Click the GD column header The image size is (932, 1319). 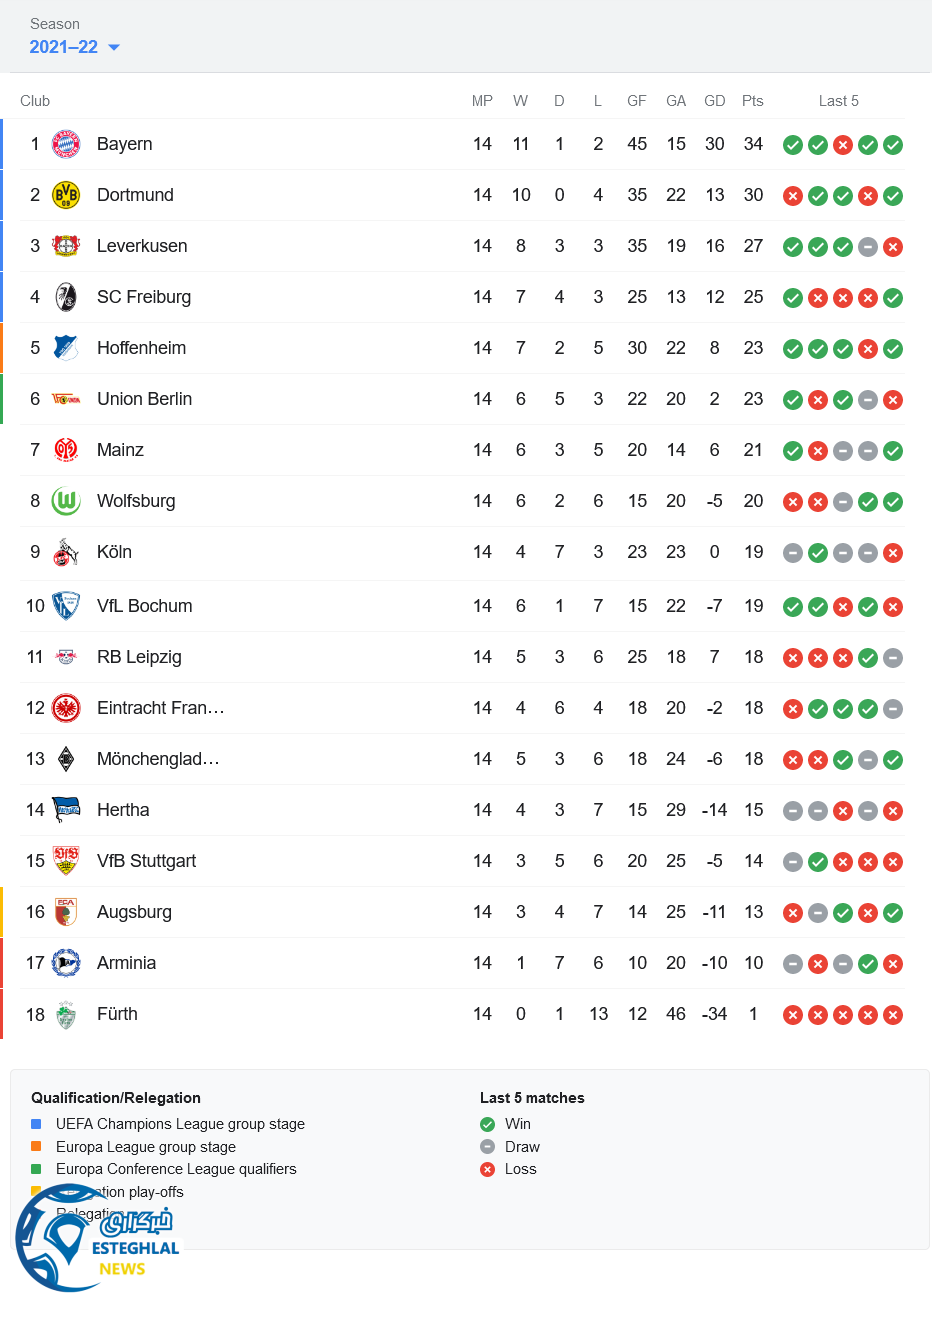point(714,101)
